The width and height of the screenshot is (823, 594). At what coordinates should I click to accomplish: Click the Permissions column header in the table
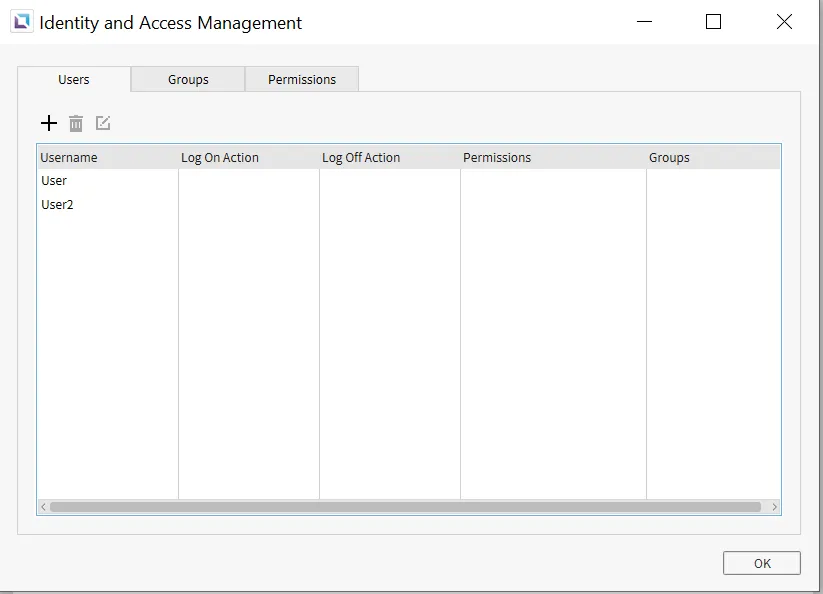(x=497, y=157)
